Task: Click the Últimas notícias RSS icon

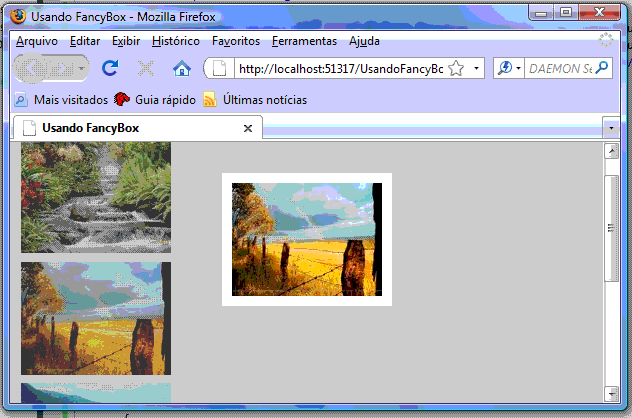Action: click(210, 100)
